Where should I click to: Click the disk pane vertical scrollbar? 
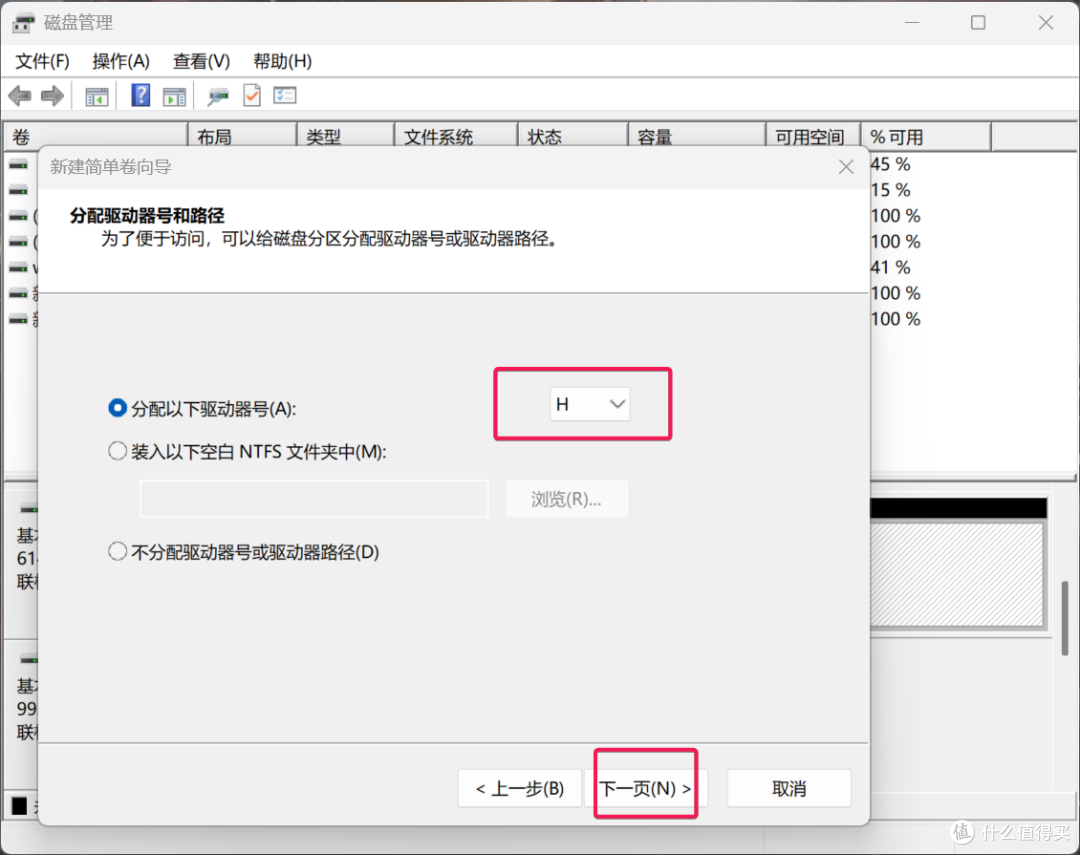1065,617
